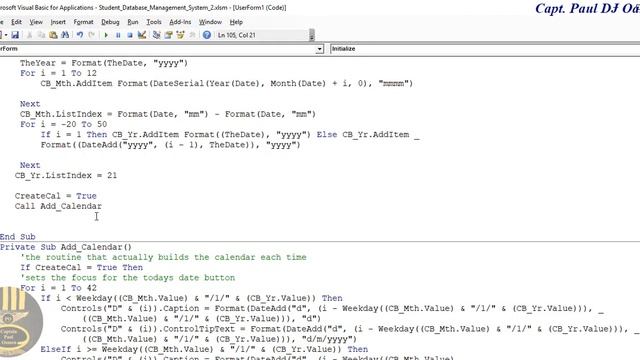Expand the Object combo box arrow

coord(320,49)
